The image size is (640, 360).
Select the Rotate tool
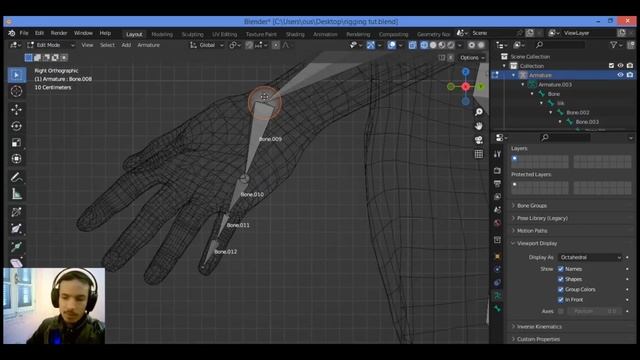coord(16,126)
